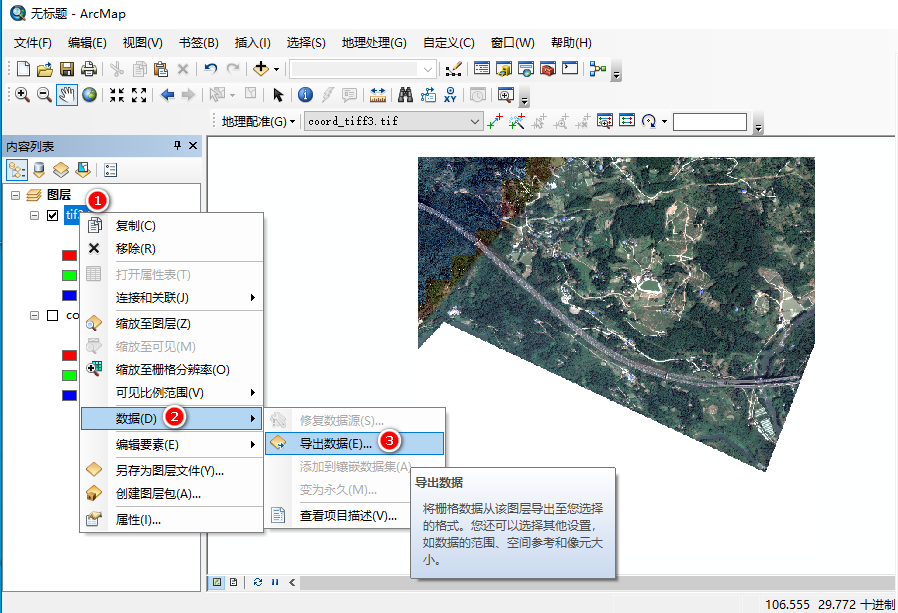Click Fixed Zoom In arrows icon
898x613 pixels.
click(117, 95)
